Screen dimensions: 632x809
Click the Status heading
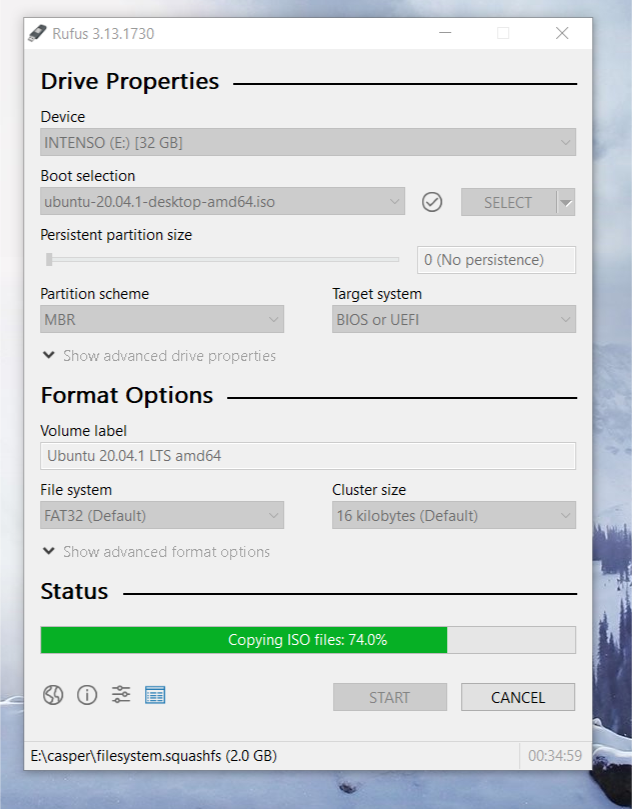(74, 591)
